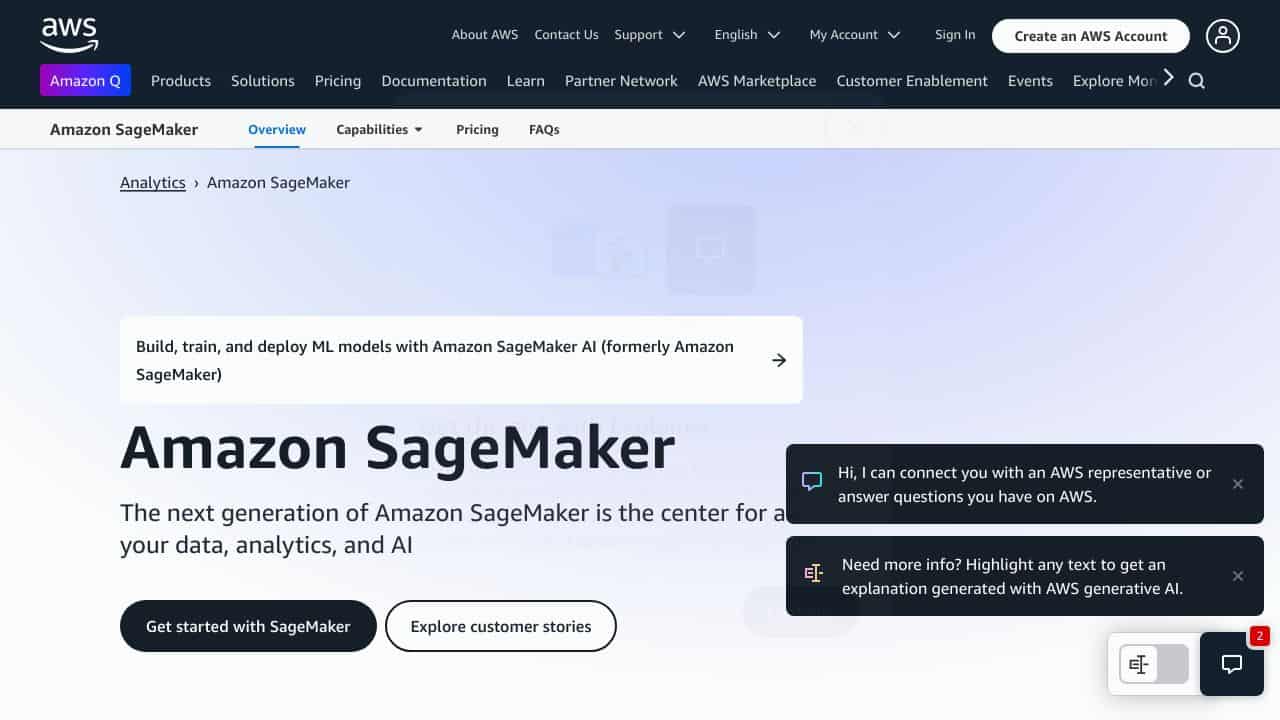This screenshot has width=1280, height=720.
Task: Click chat icon in representative message
Action: click(x=812, y=481)
